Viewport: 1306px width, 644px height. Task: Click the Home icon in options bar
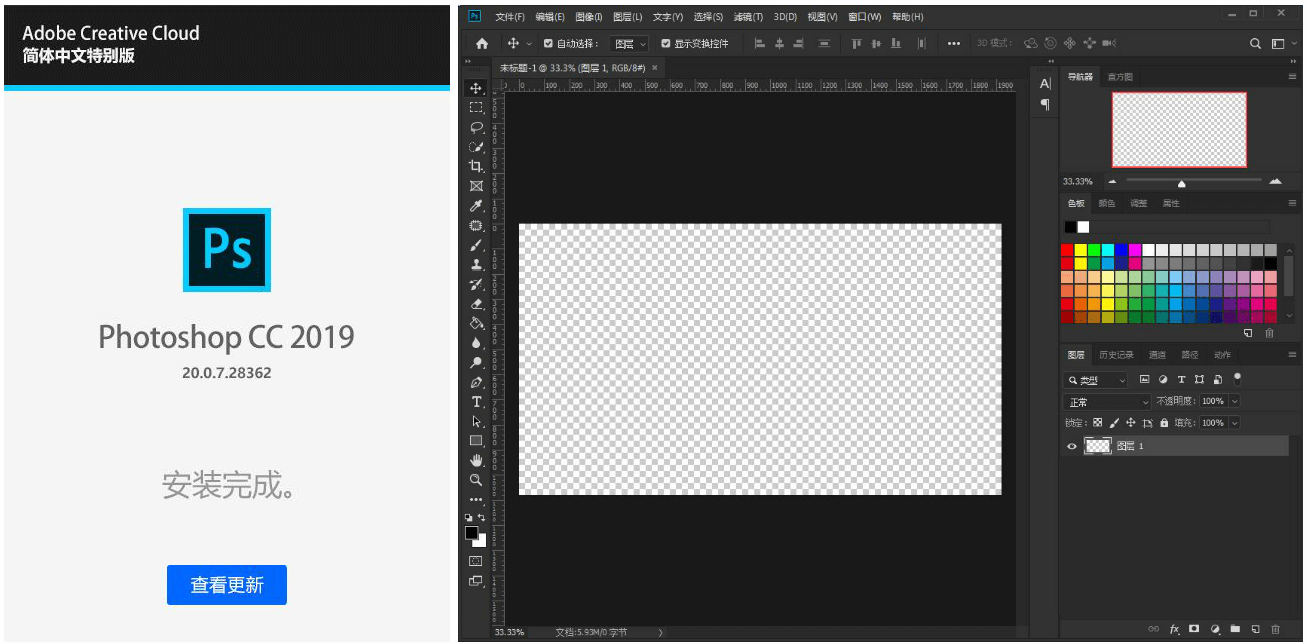[482, 44]
